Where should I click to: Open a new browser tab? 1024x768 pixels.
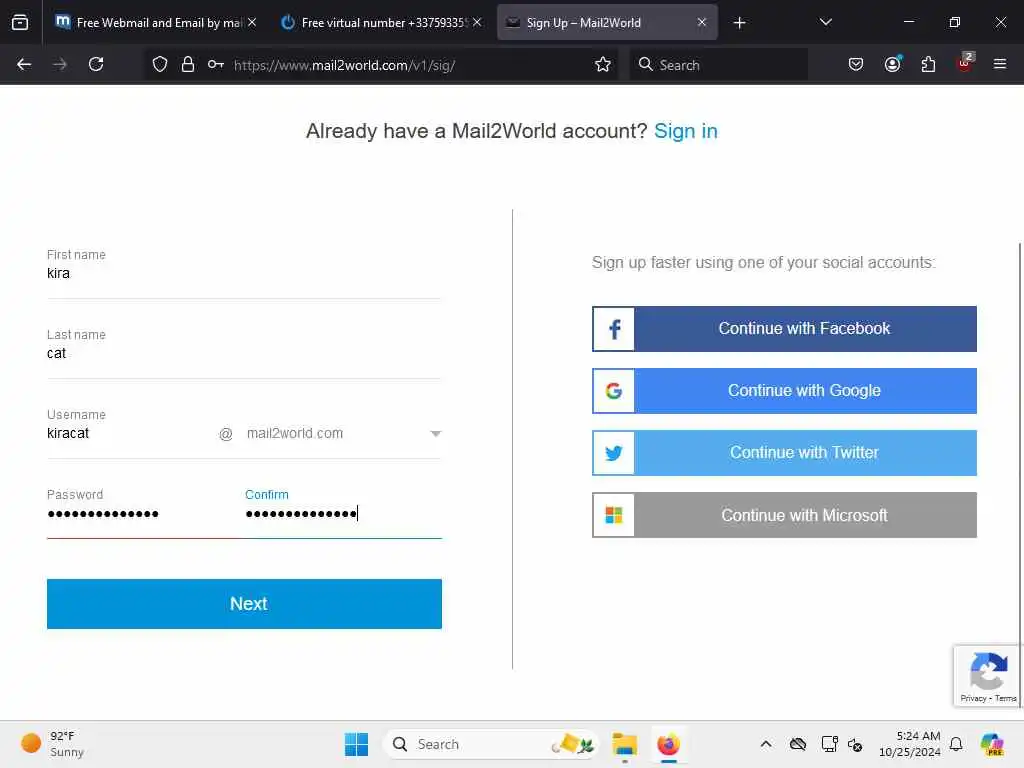[x=739, y=23]
